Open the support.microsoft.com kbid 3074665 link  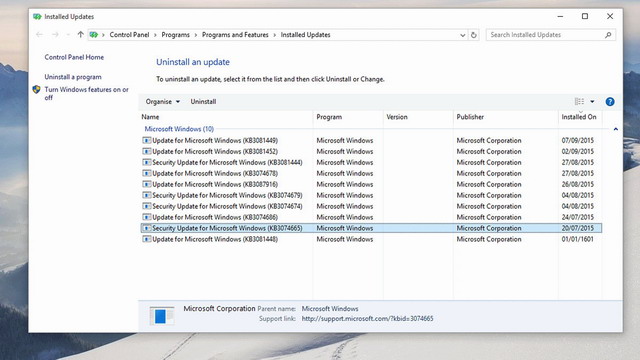tap(367, 319)
